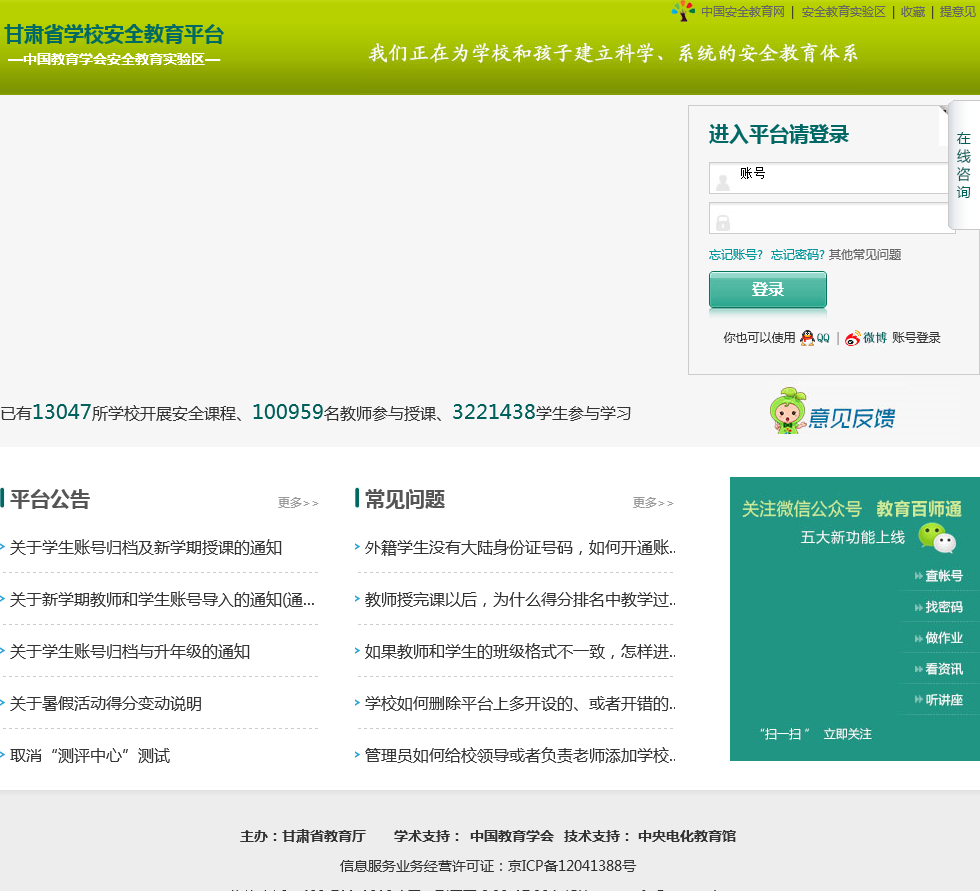Open FAQ 学校如何删除平台上多开设的
This screenshot has width=980, height=891.
point(520,704)
